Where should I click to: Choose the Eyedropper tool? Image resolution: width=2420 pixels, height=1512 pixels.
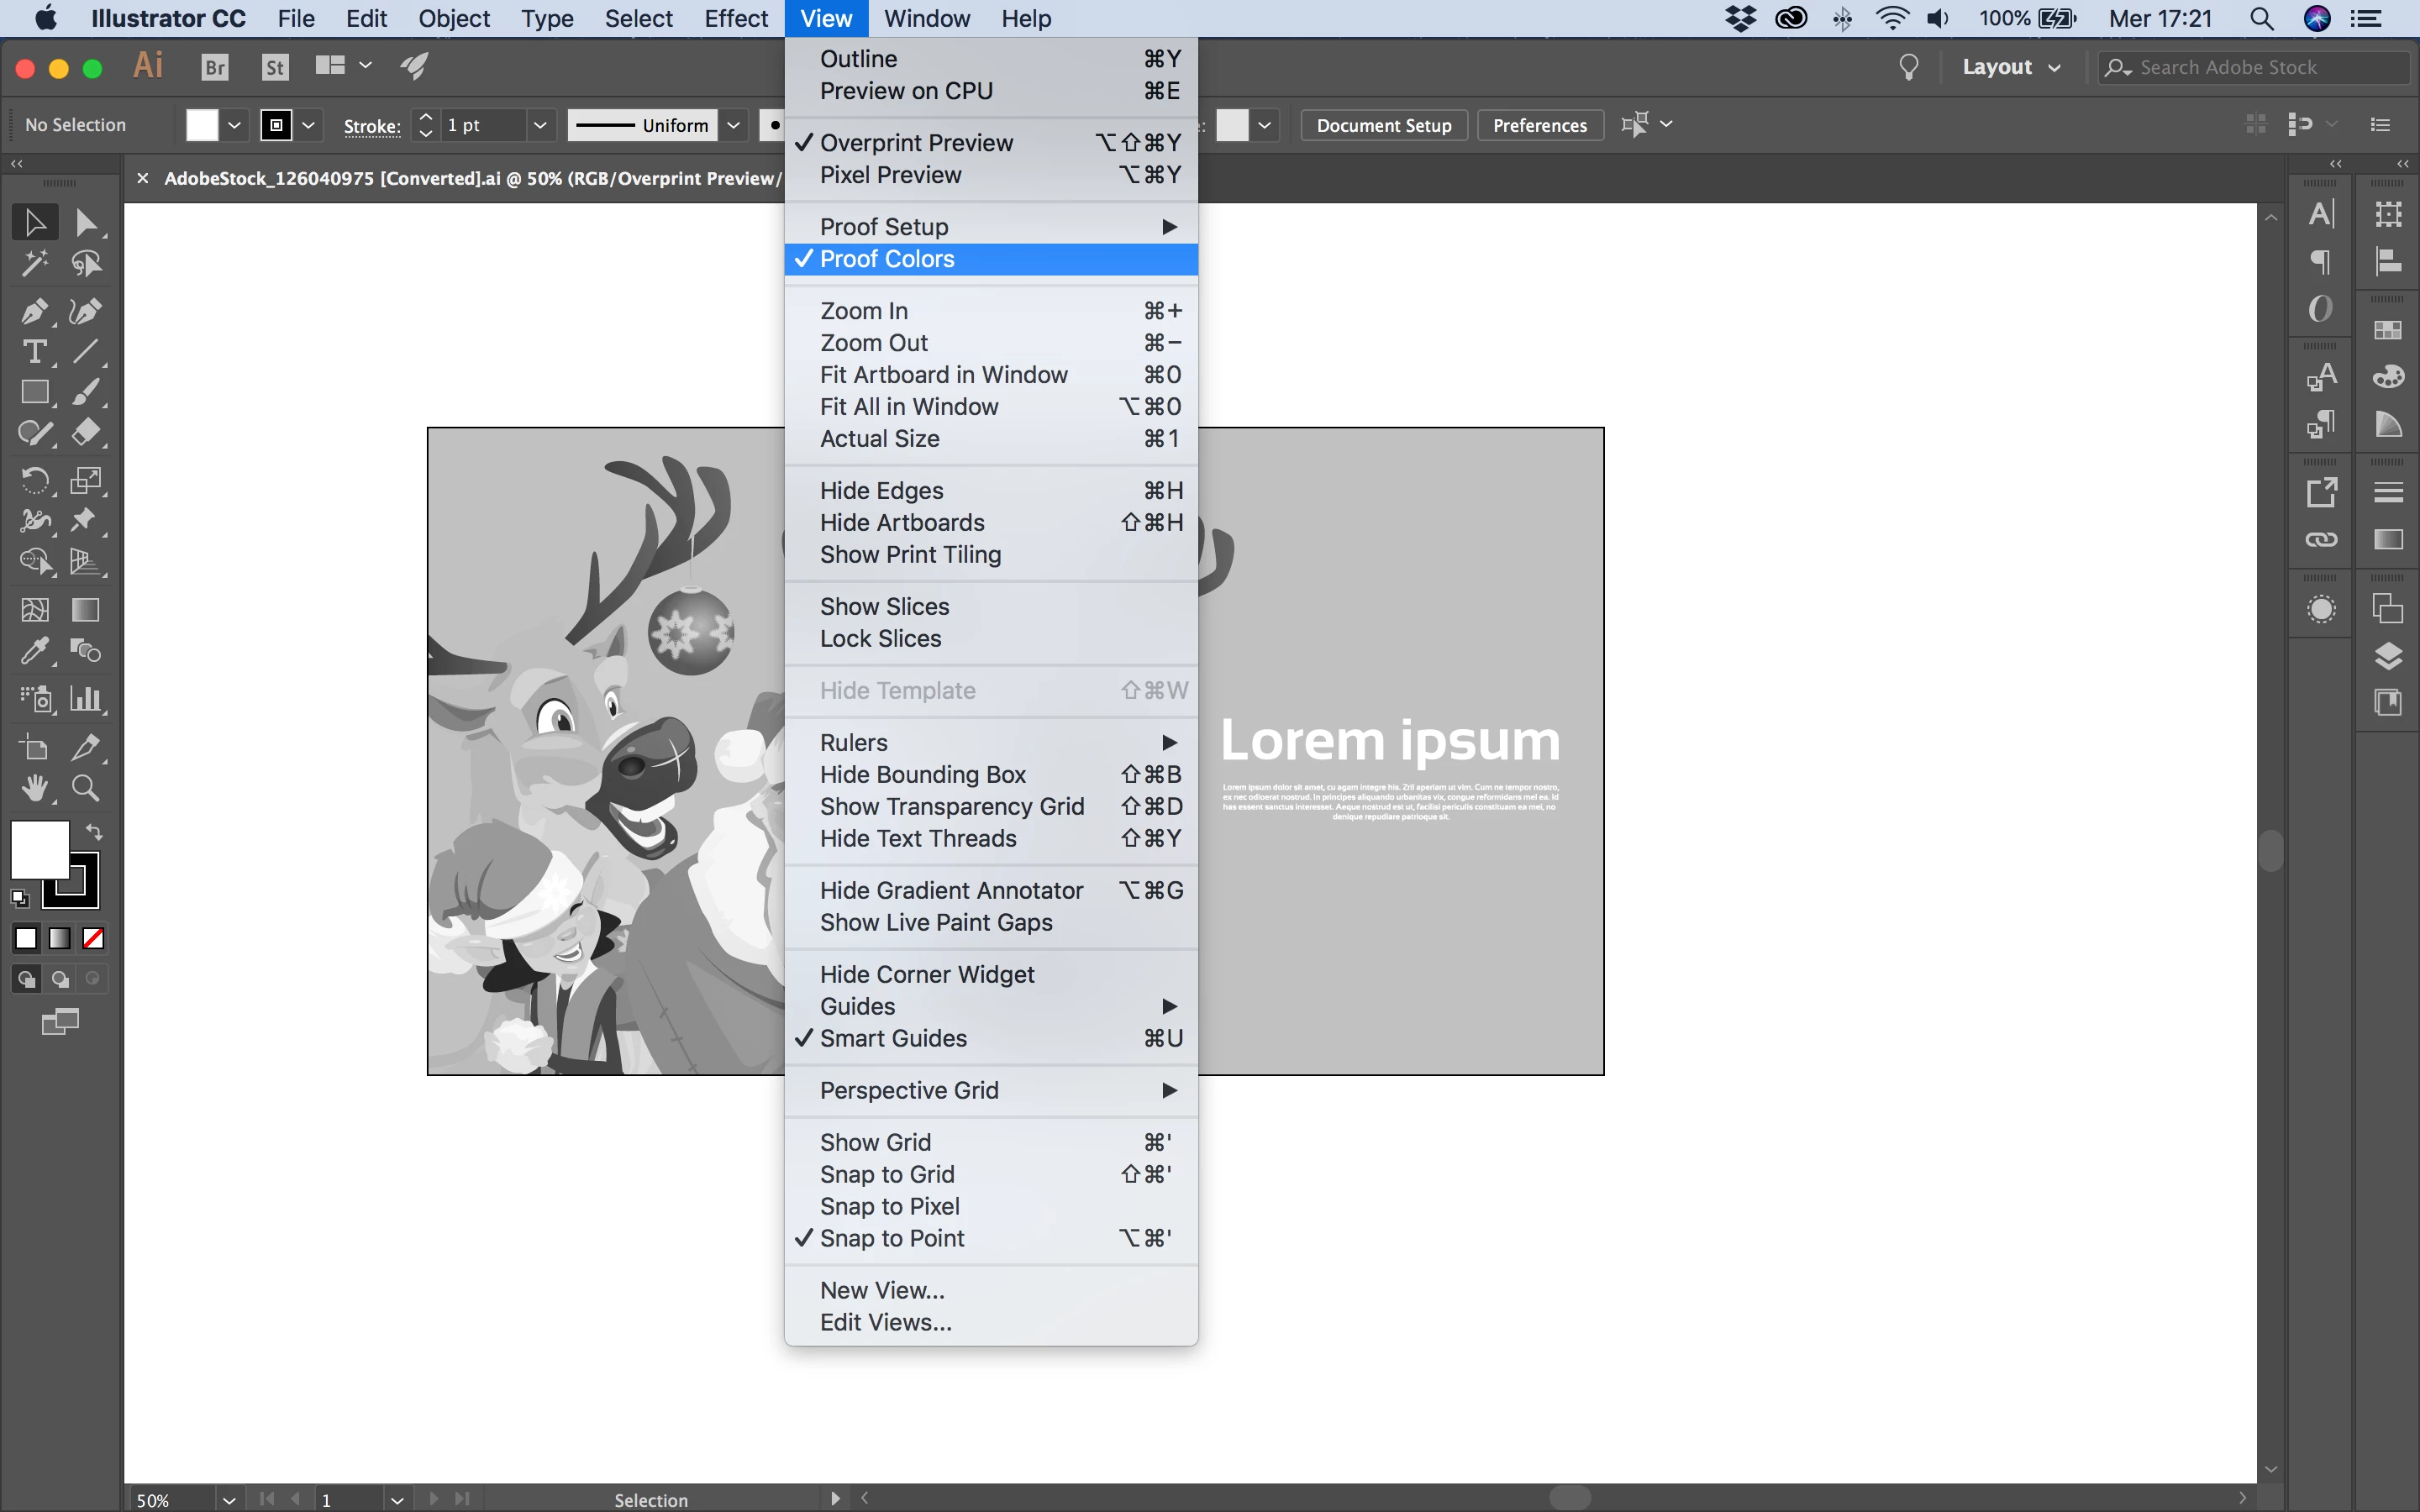coord(33,651)
